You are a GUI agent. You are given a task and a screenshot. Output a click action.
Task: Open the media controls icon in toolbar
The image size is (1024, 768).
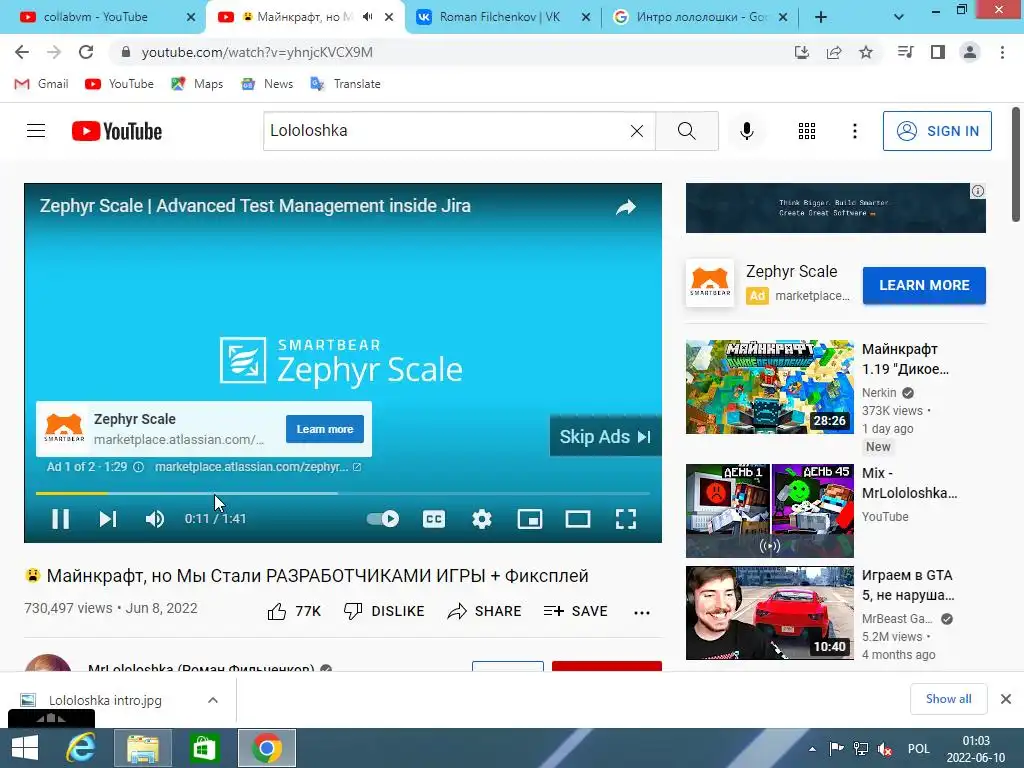coord(905,52)
